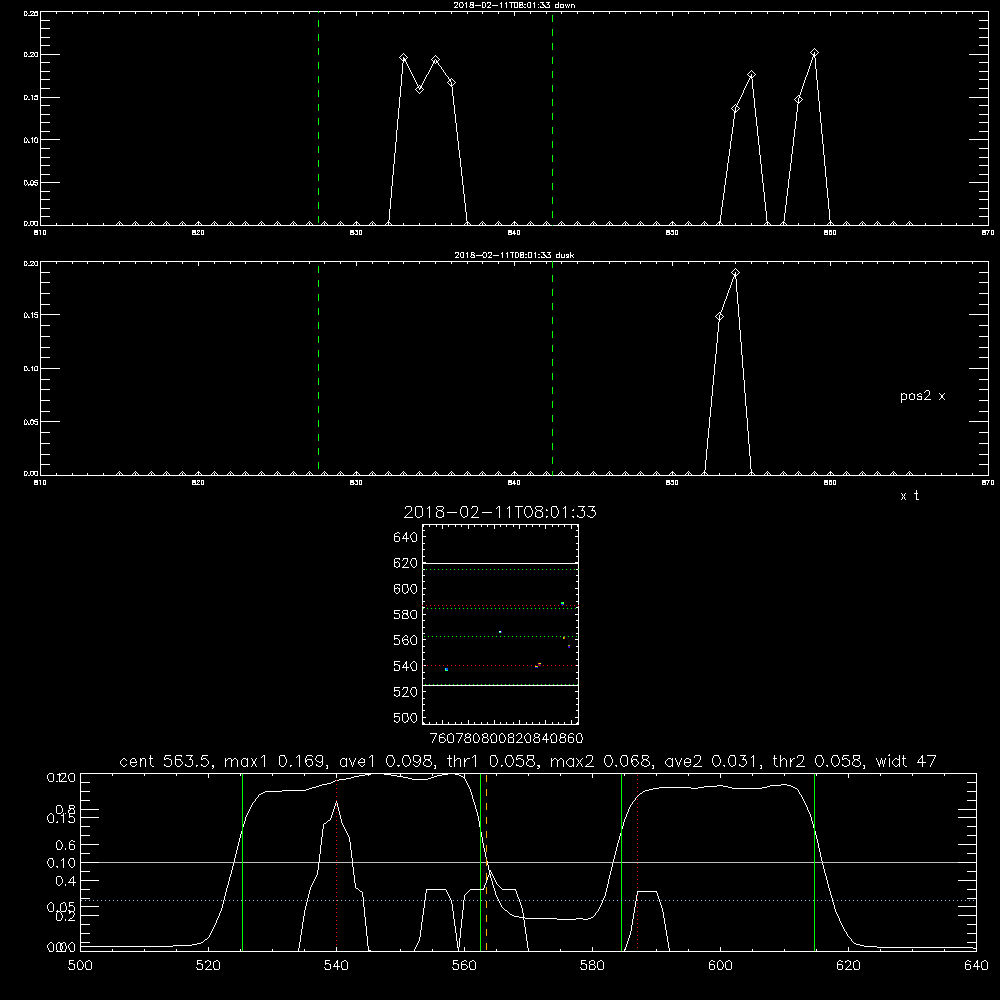This screenshot has height=1000, width=1000.
Task: Click the '0.05' y-axis label of the dusk plot
Action: coord(31,422)
